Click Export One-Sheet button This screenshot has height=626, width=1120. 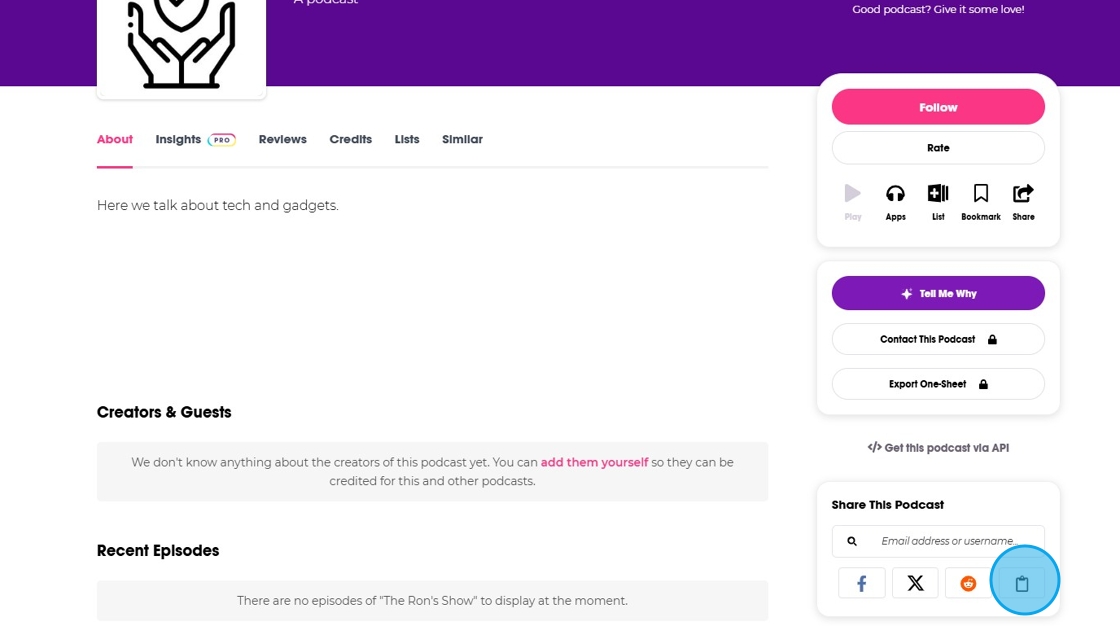tap(938, 384)
